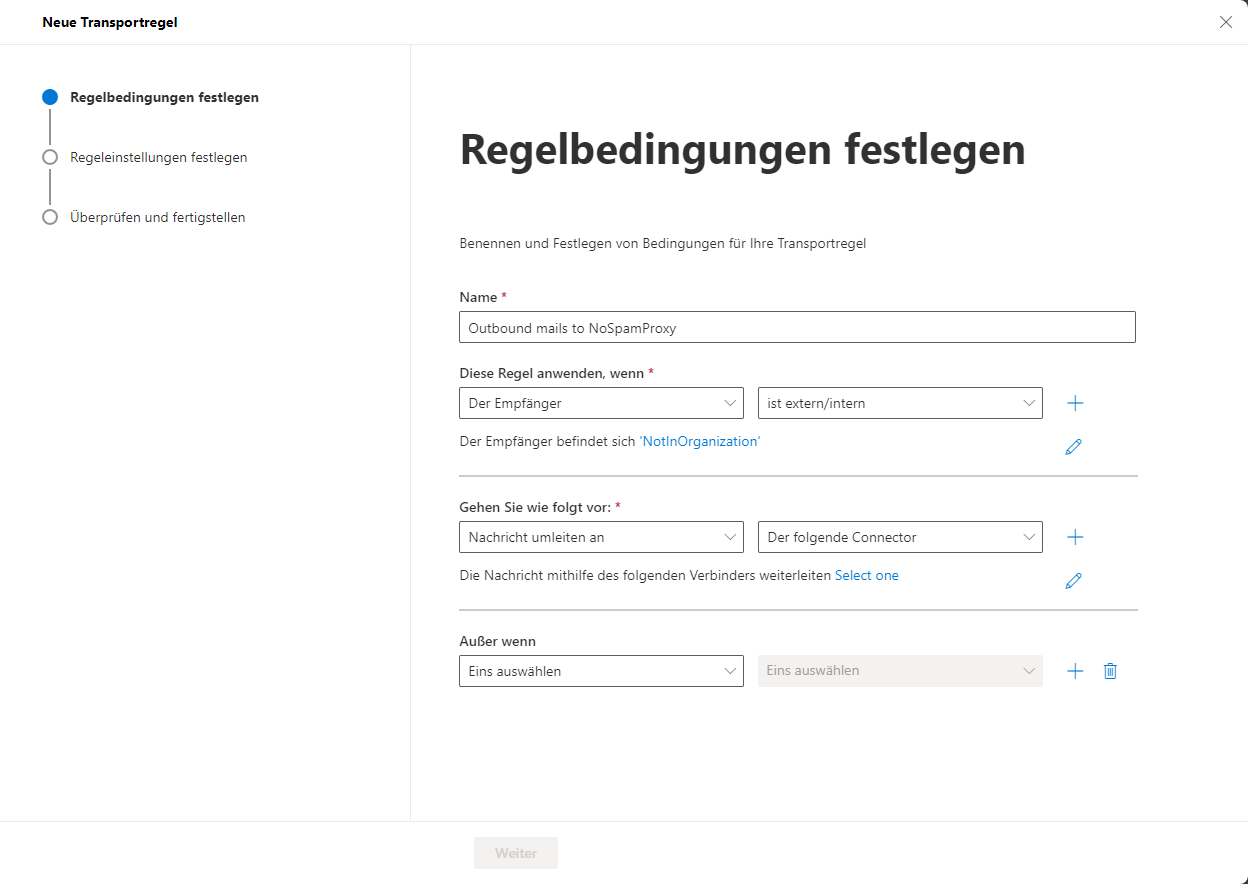The width and height of the screenshot is (1248, 884).
Task: Add another condition with the plus icon
Action: click(1075, 403)
